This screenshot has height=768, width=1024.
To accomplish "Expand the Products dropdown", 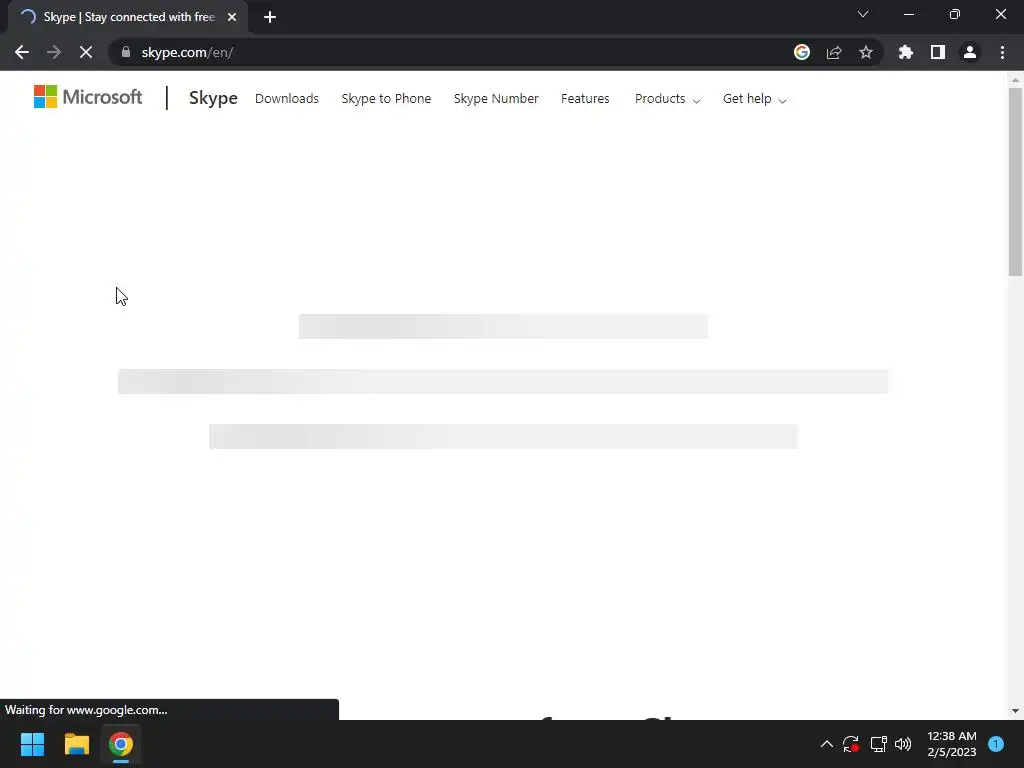I will [667, 99].
